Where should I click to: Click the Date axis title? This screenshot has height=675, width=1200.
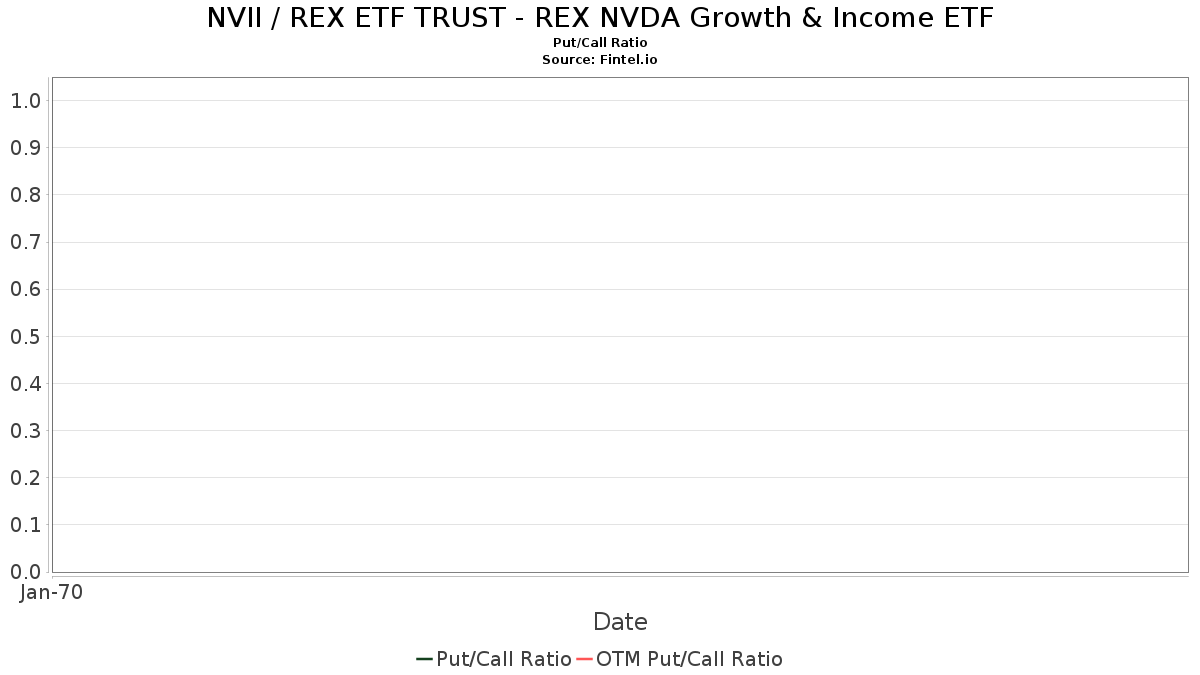click(620, 622)
